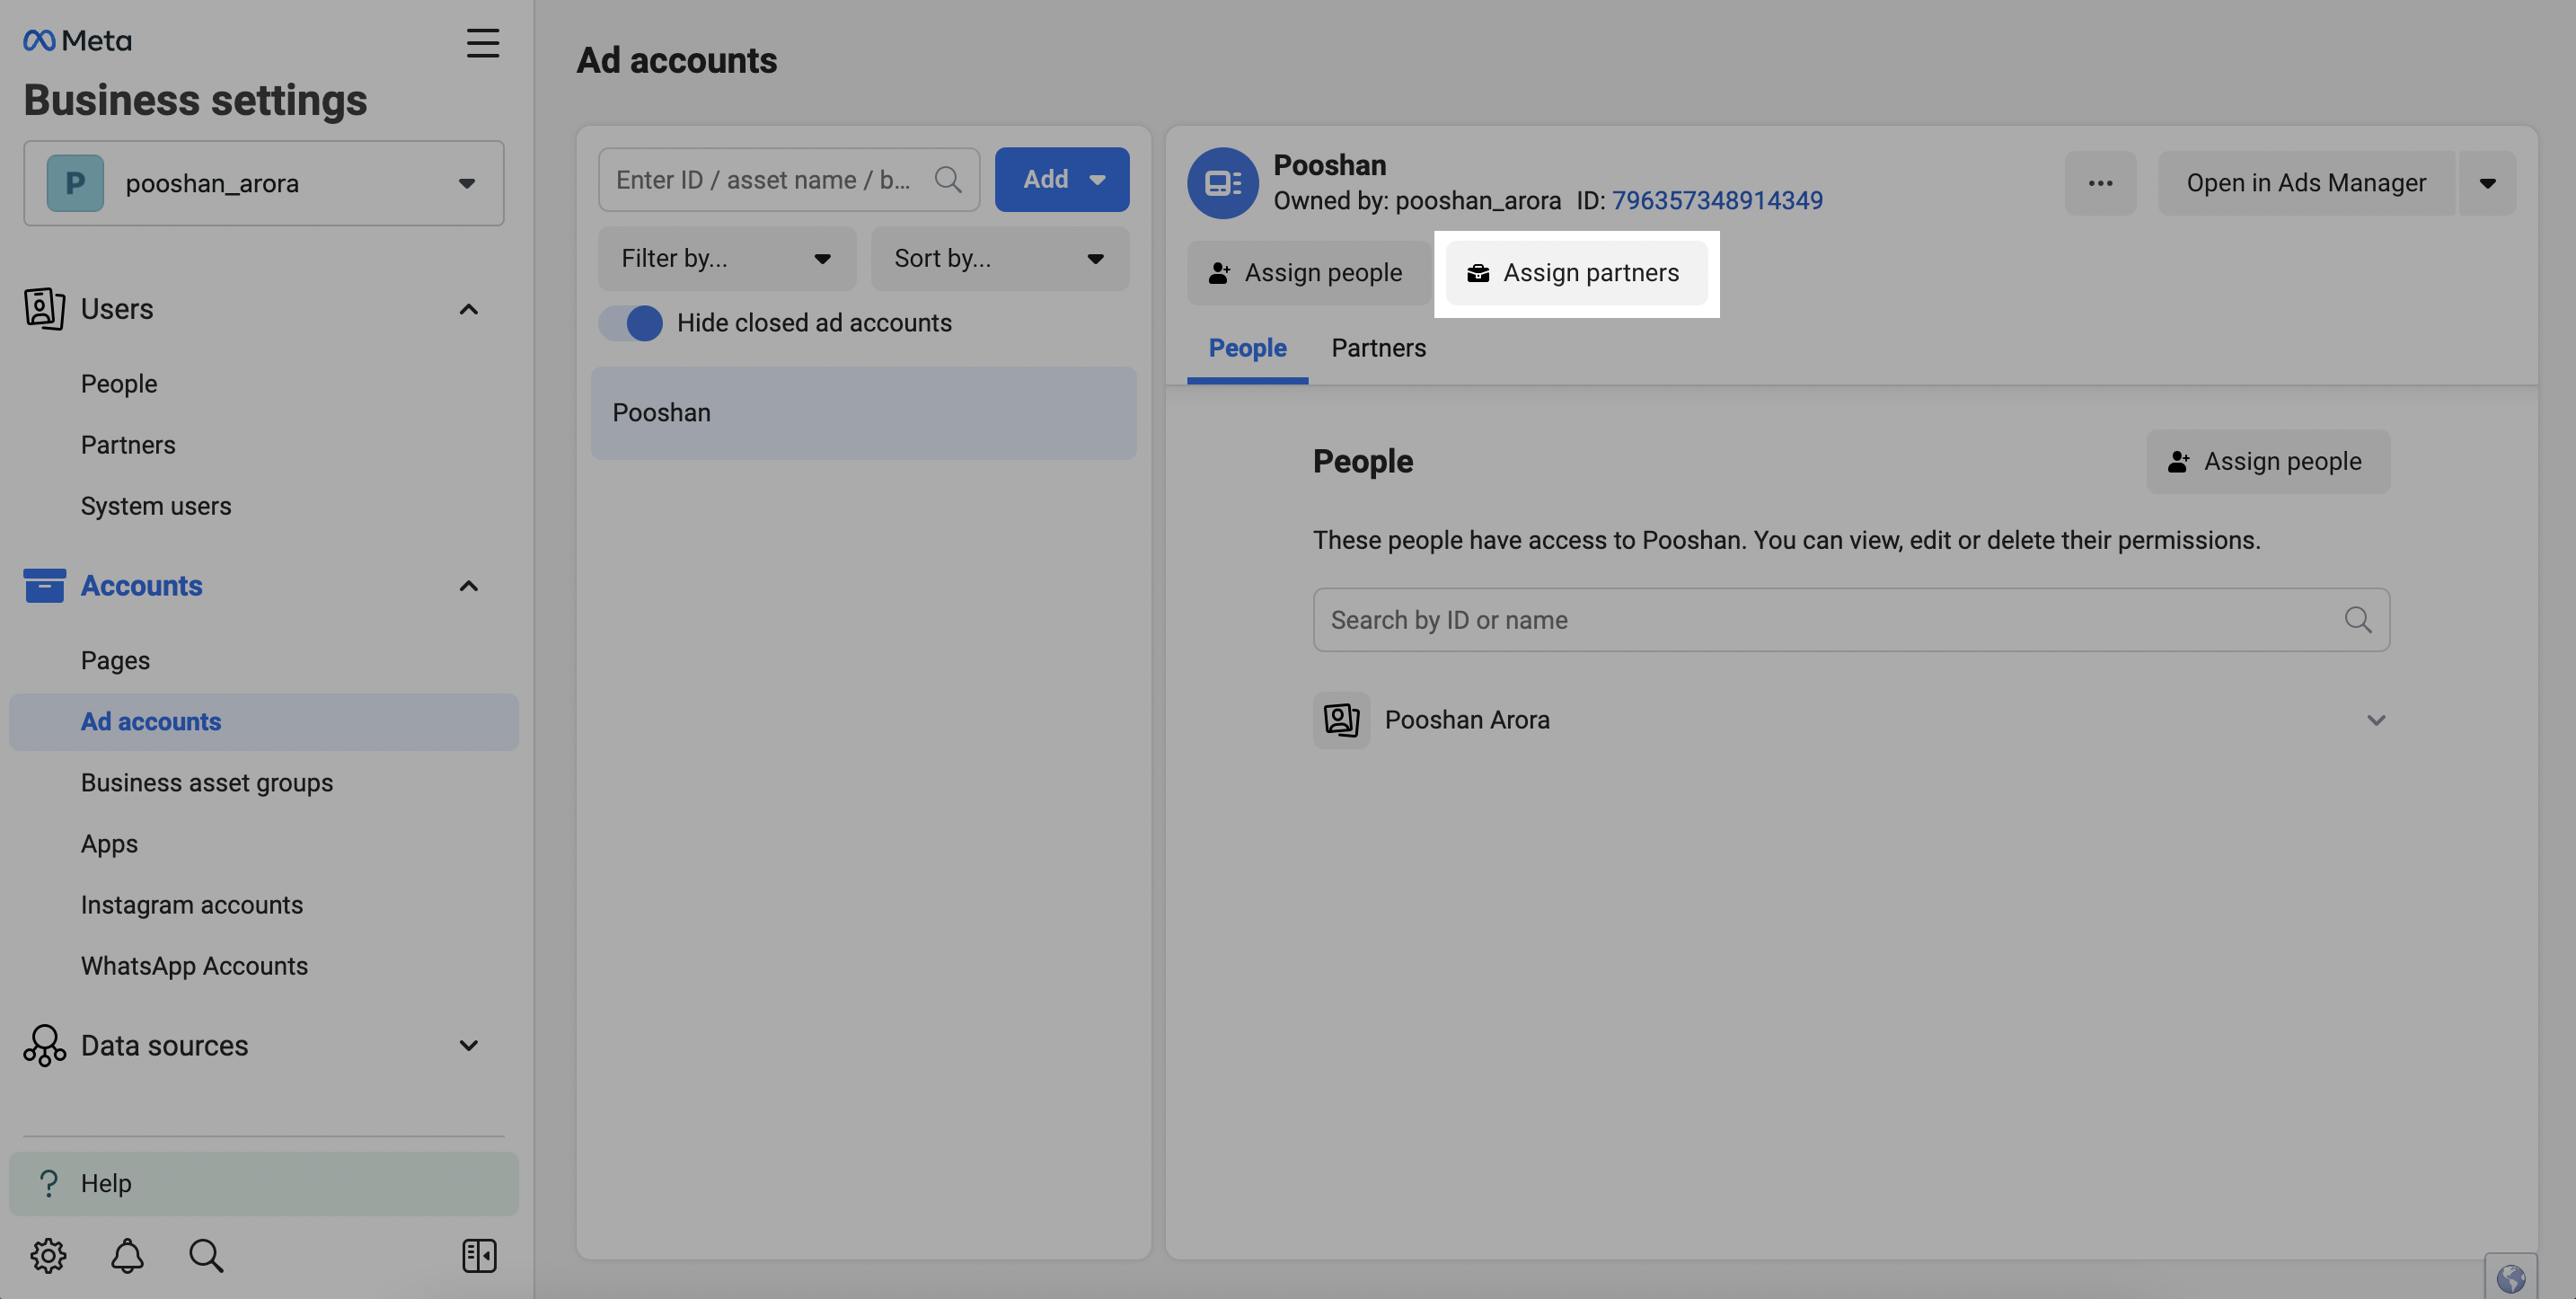Open the Sort by dropdown
Screen dimensions: 2576x1299
[x=1000, y=259]
